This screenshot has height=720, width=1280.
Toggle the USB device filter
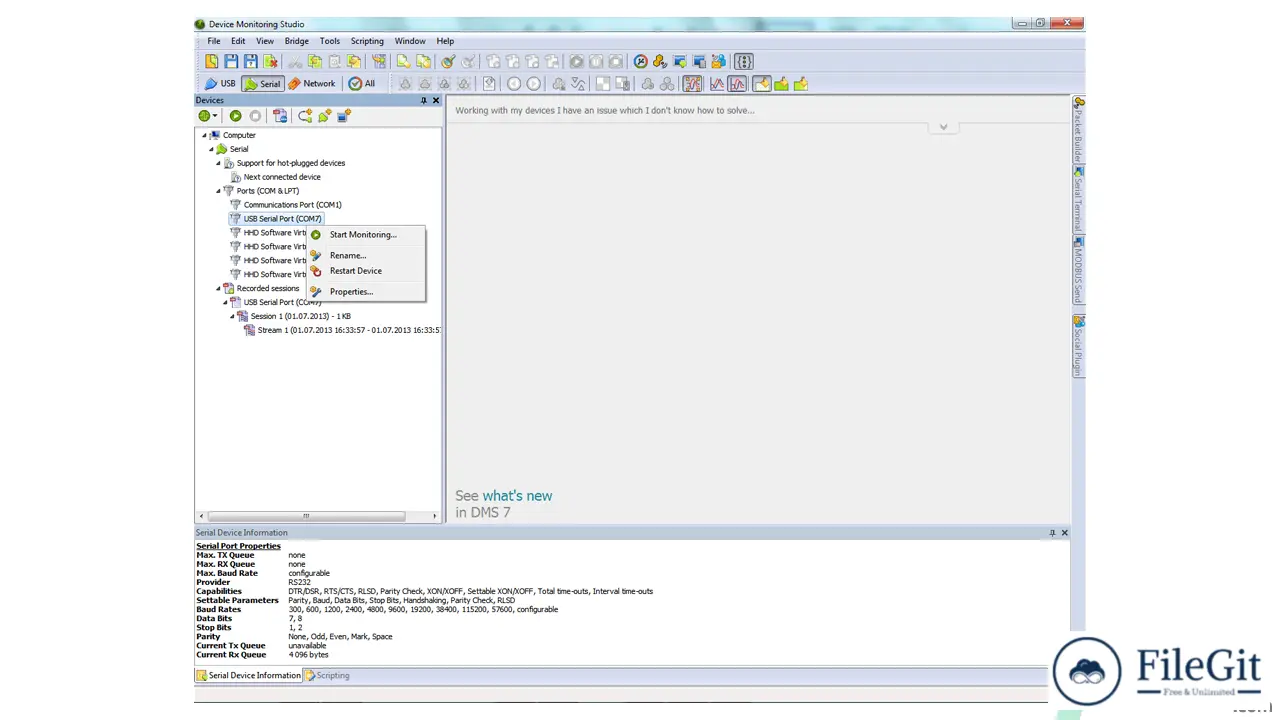220,84
